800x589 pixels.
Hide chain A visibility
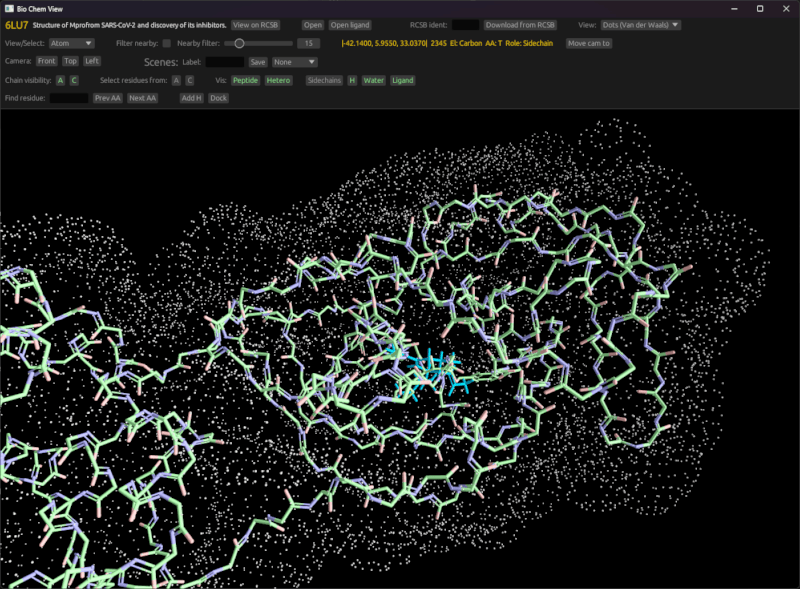click(61, 81)
